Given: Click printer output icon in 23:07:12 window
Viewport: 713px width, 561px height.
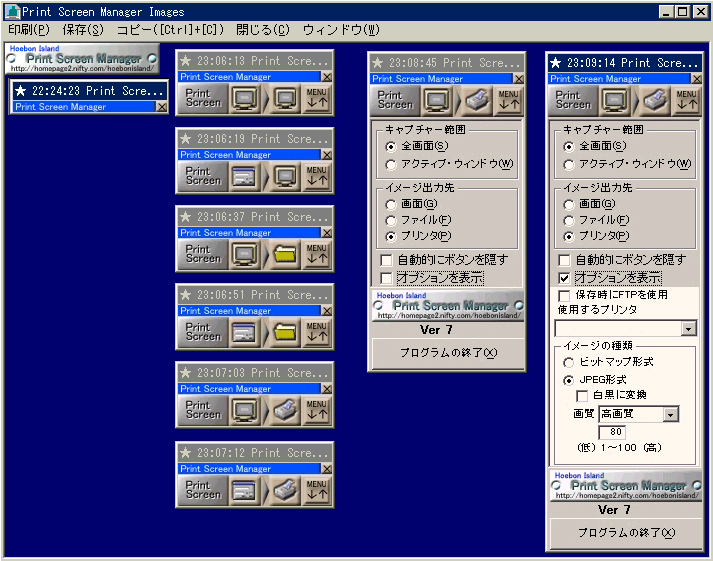Looking at the screenshot, I should point(285,491).
